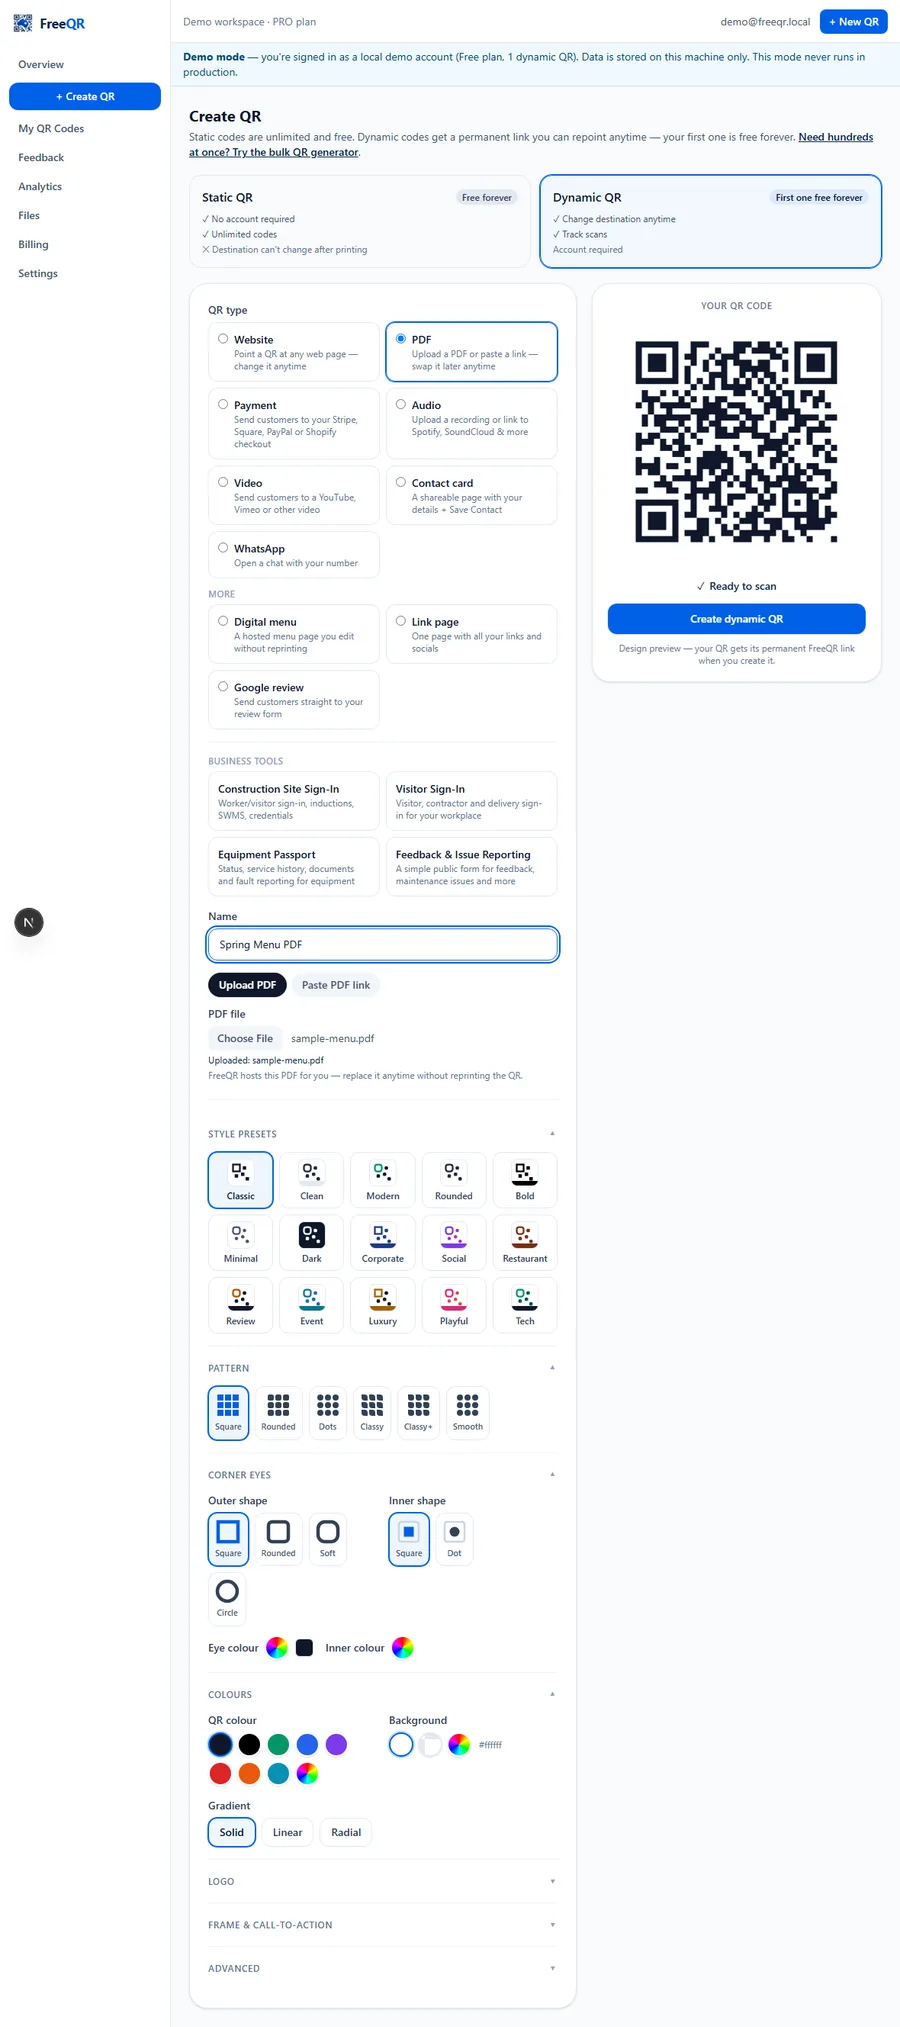Click the + New QR button
900x2027 pixels.
click(x=853, y=21)
